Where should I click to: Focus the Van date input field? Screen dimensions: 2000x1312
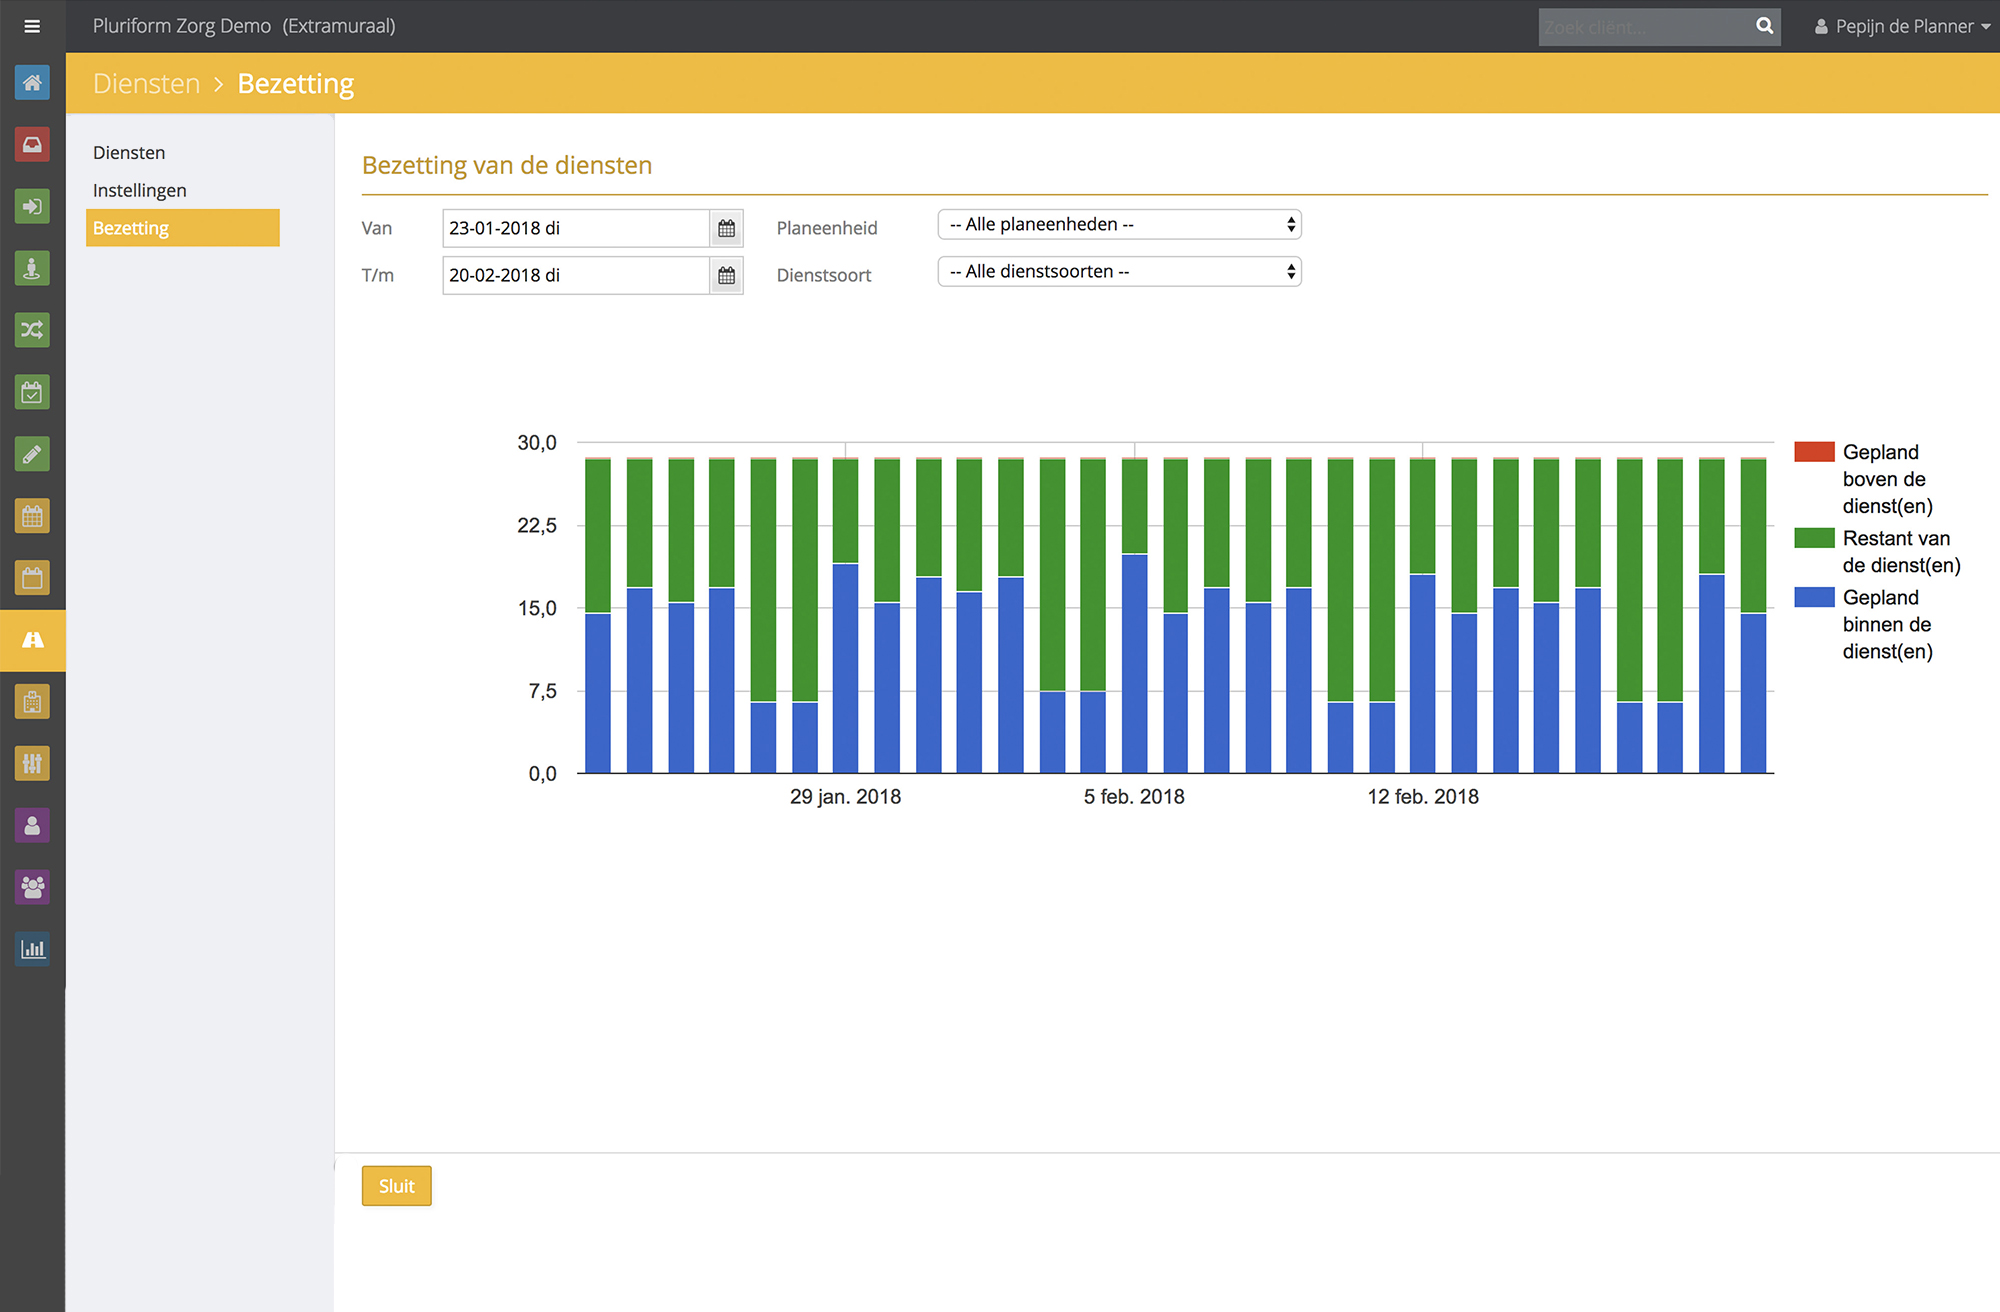pyautogui.click(x=576, y=228)
